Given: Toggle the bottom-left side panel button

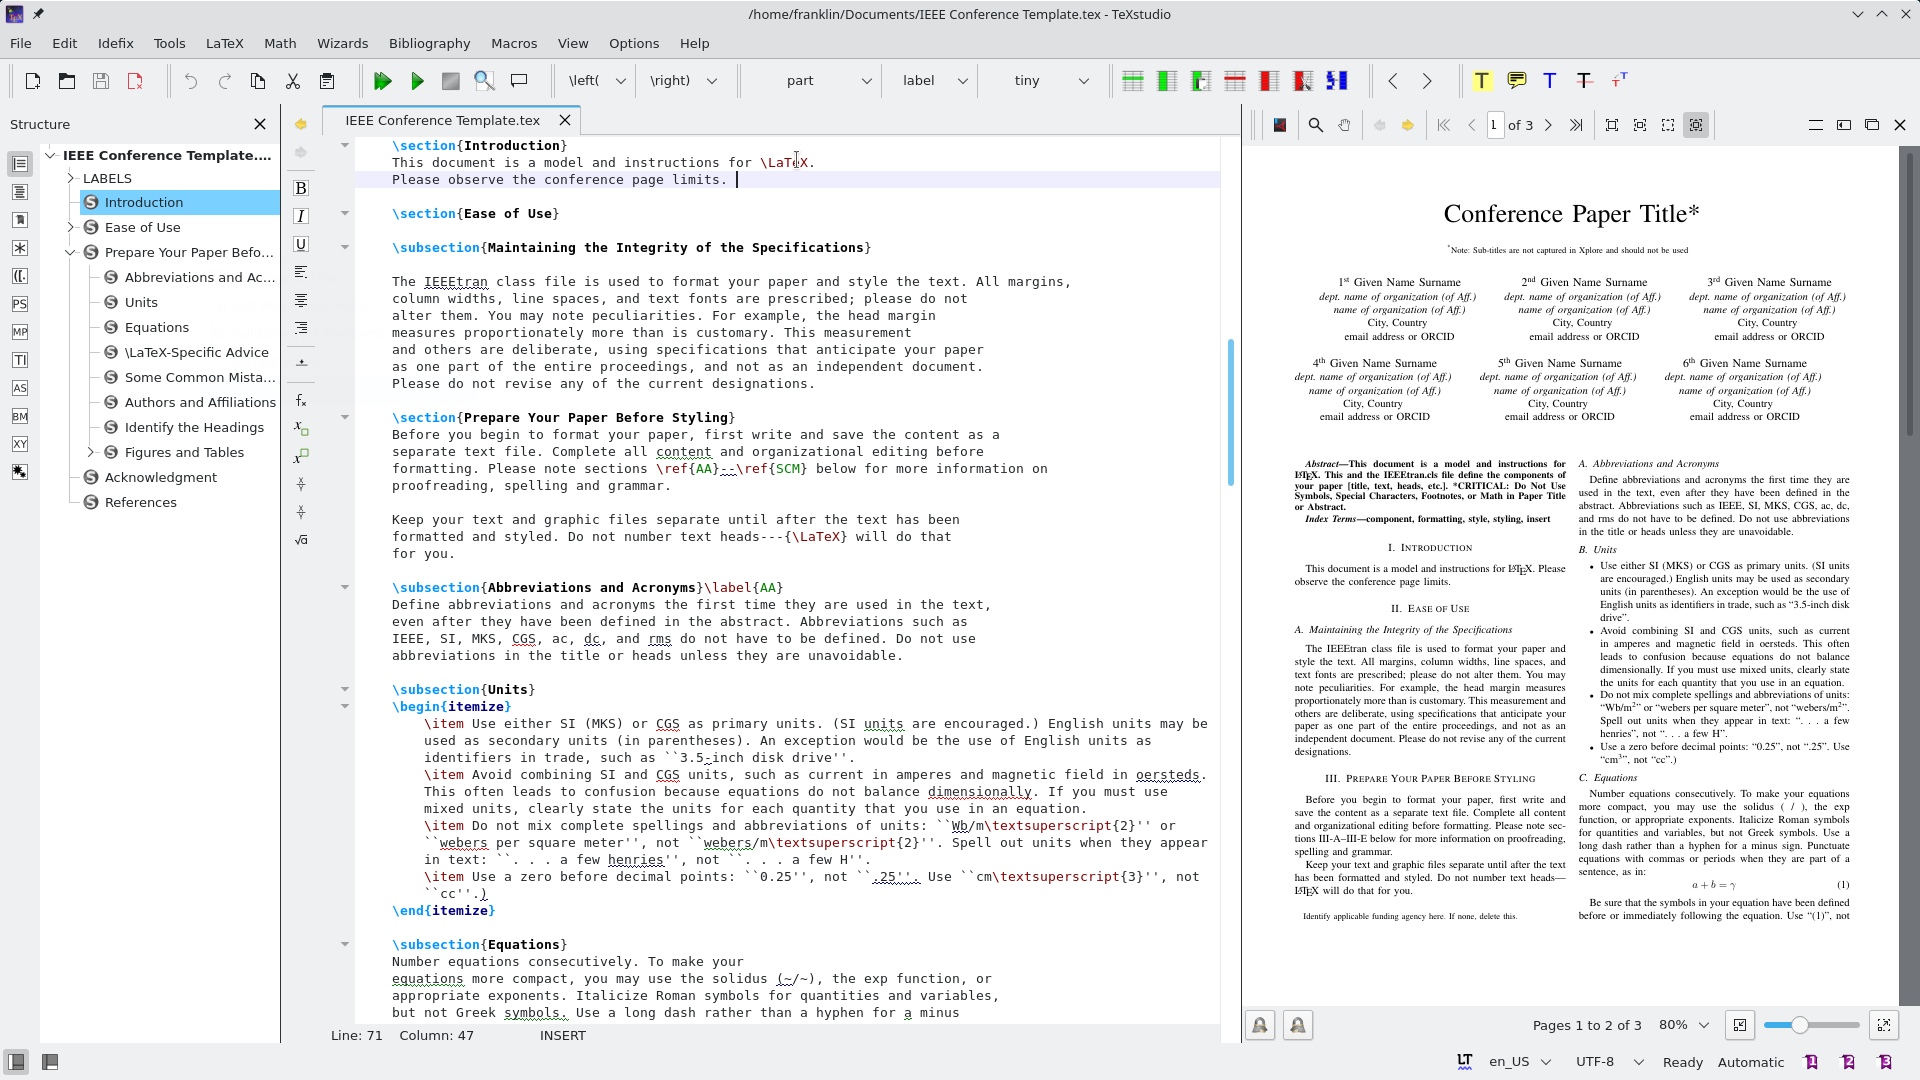Looking at the screenshot, I should point(16,1062).
